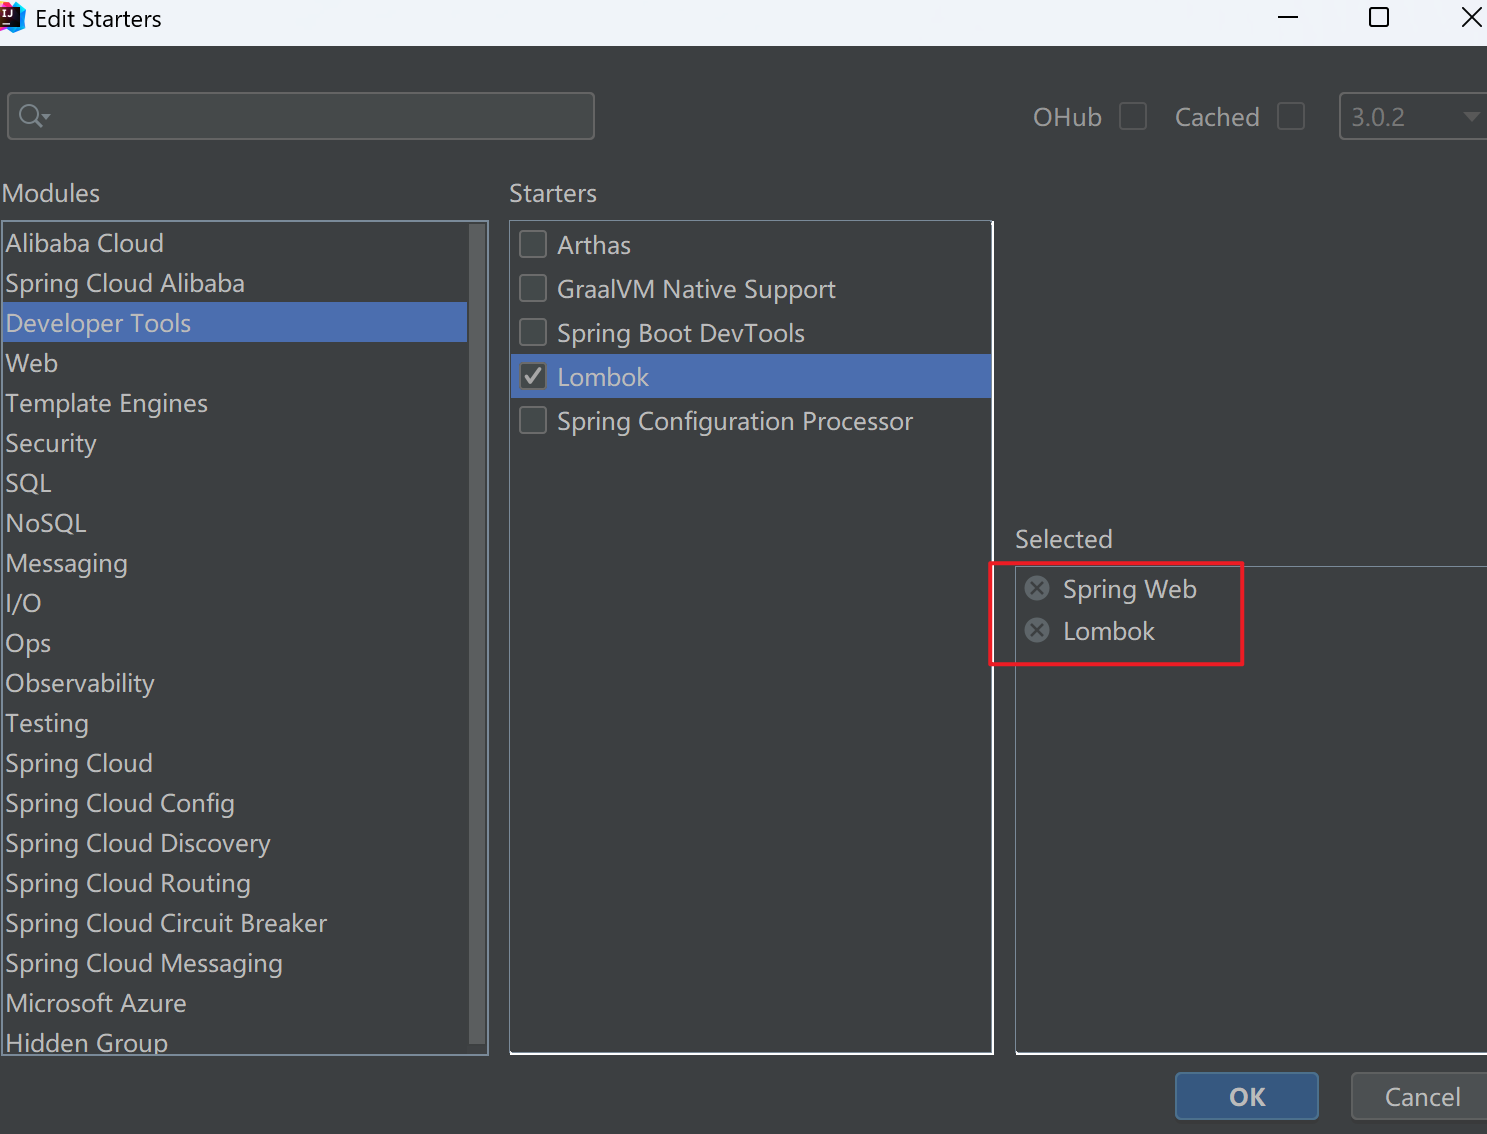Image resolution: width=1487 pixels, height=1134 pixels.
Task: Click the Lombok selected entry text
Action: tap(1108, 631)
